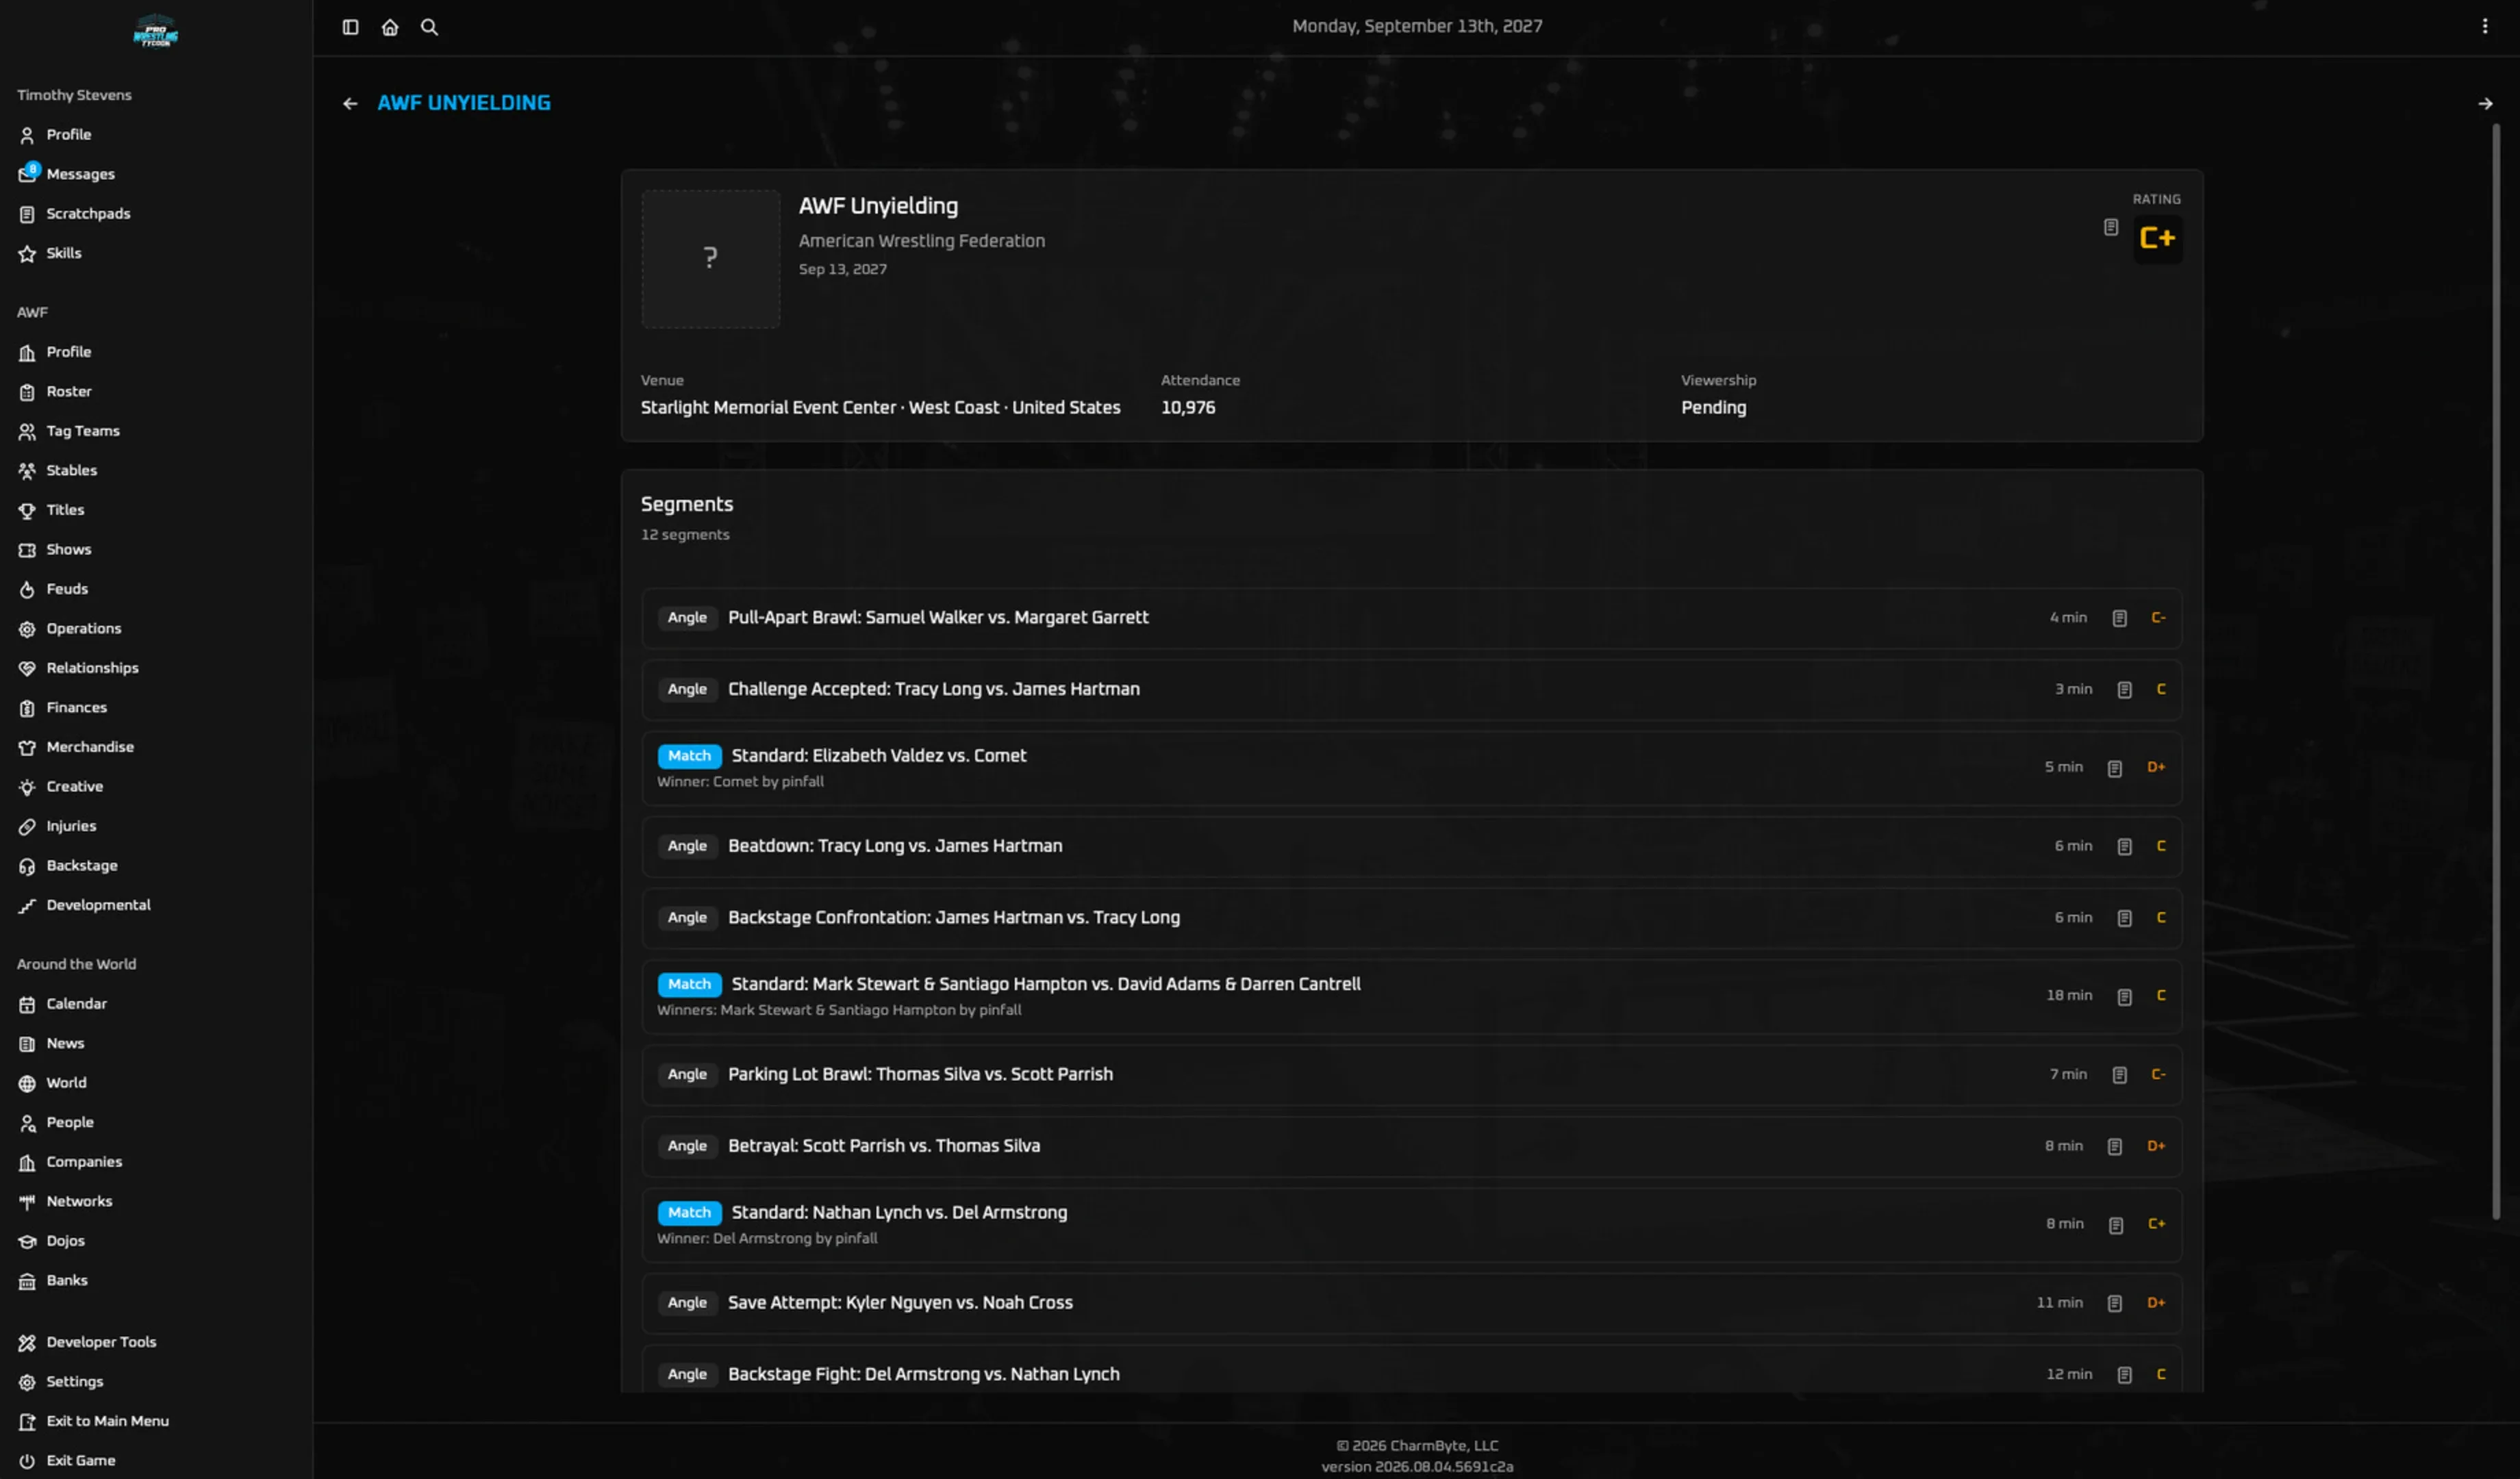This screenshot has width=2520, height=1479.
Task: View notes icon for Pull-Apart Brawl segment
Action: [x=2119, y=618]
